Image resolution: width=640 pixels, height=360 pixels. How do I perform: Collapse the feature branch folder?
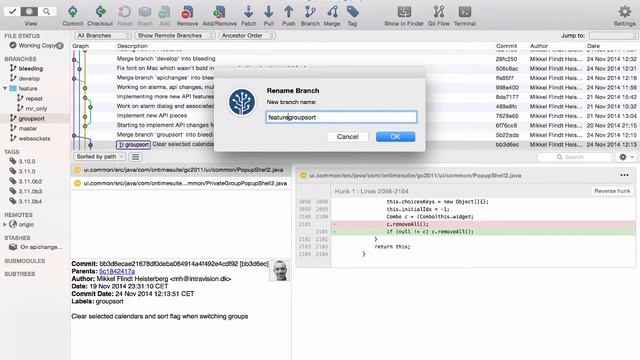(5, 89)
